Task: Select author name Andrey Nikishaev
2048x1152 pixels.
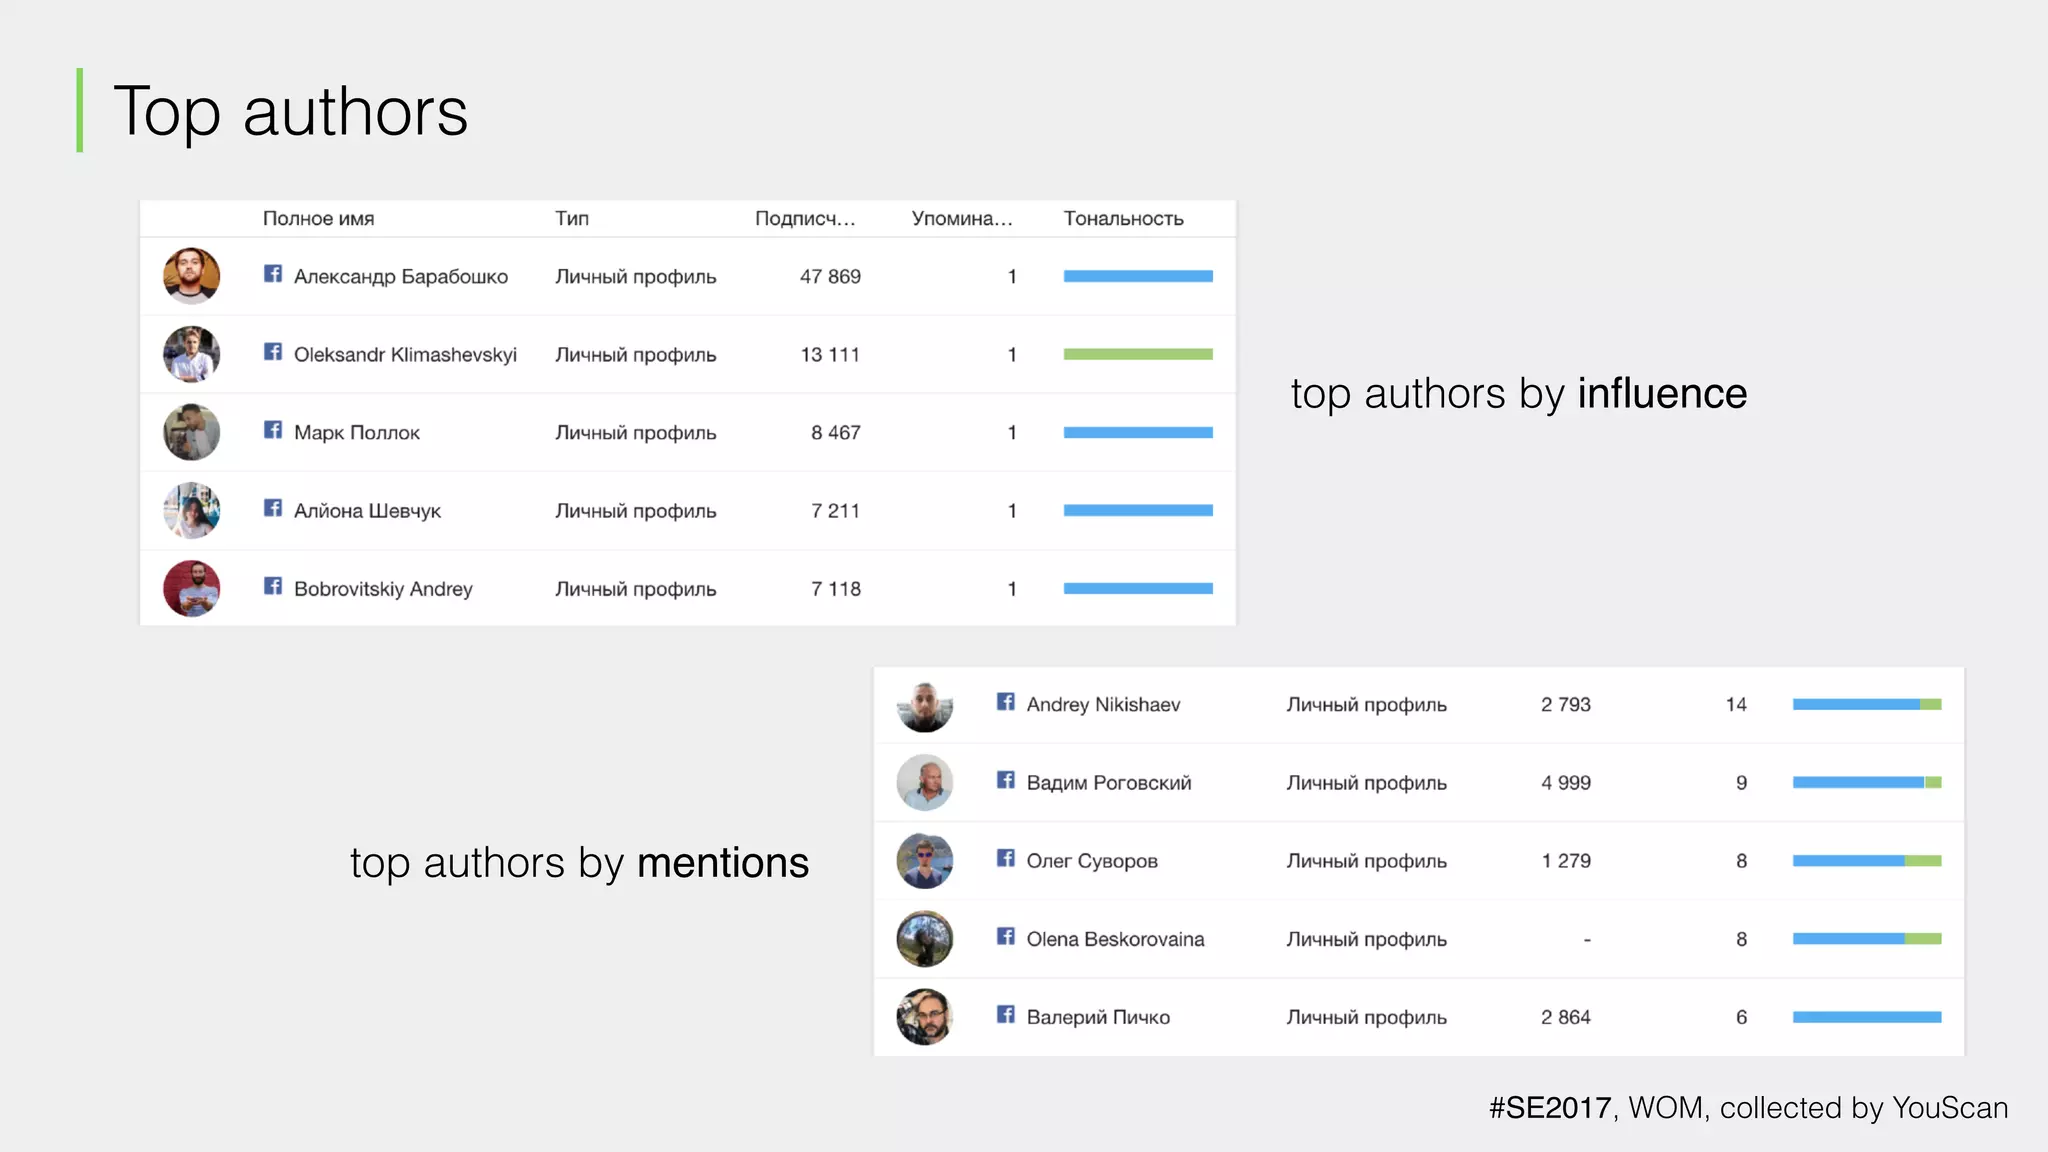Action: (x=1103, y=705)
